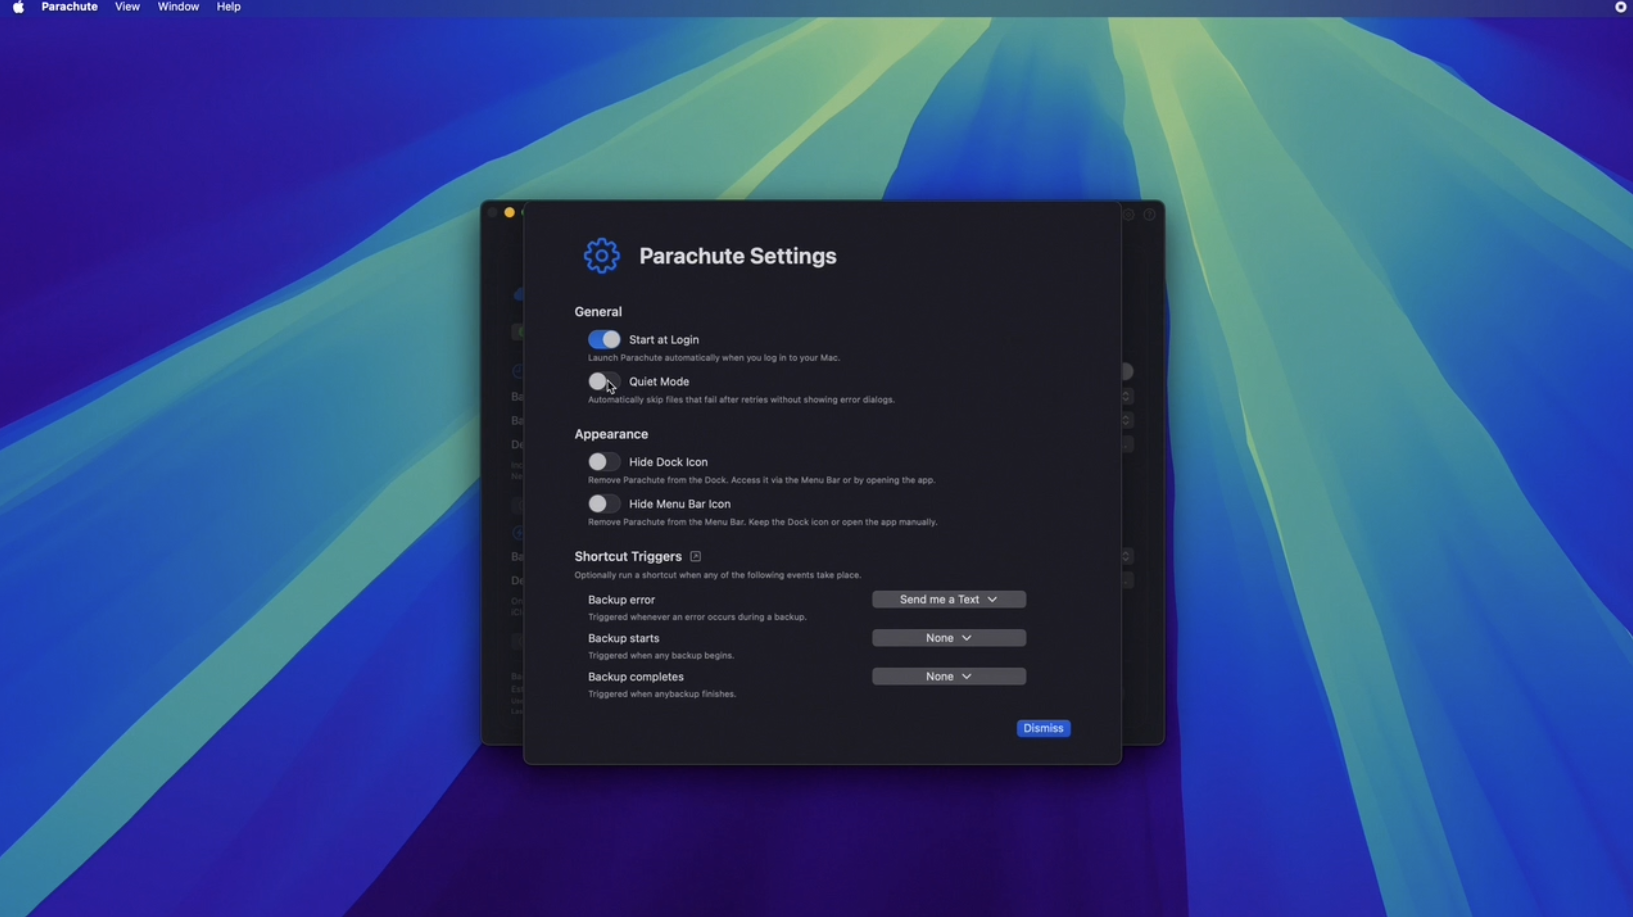Click the Backup error label
Screen dimensions: 1633x917
pyautogui.click(x=621, y=600)
